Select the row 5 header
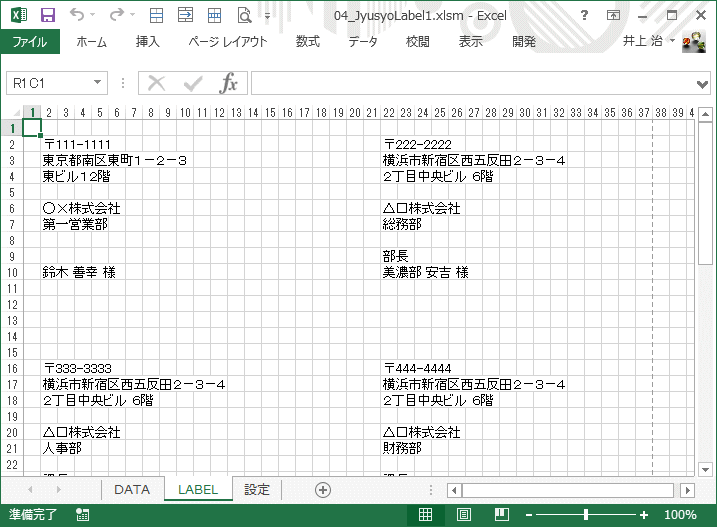This screenshot has height=527, width=717. (12, 193)
